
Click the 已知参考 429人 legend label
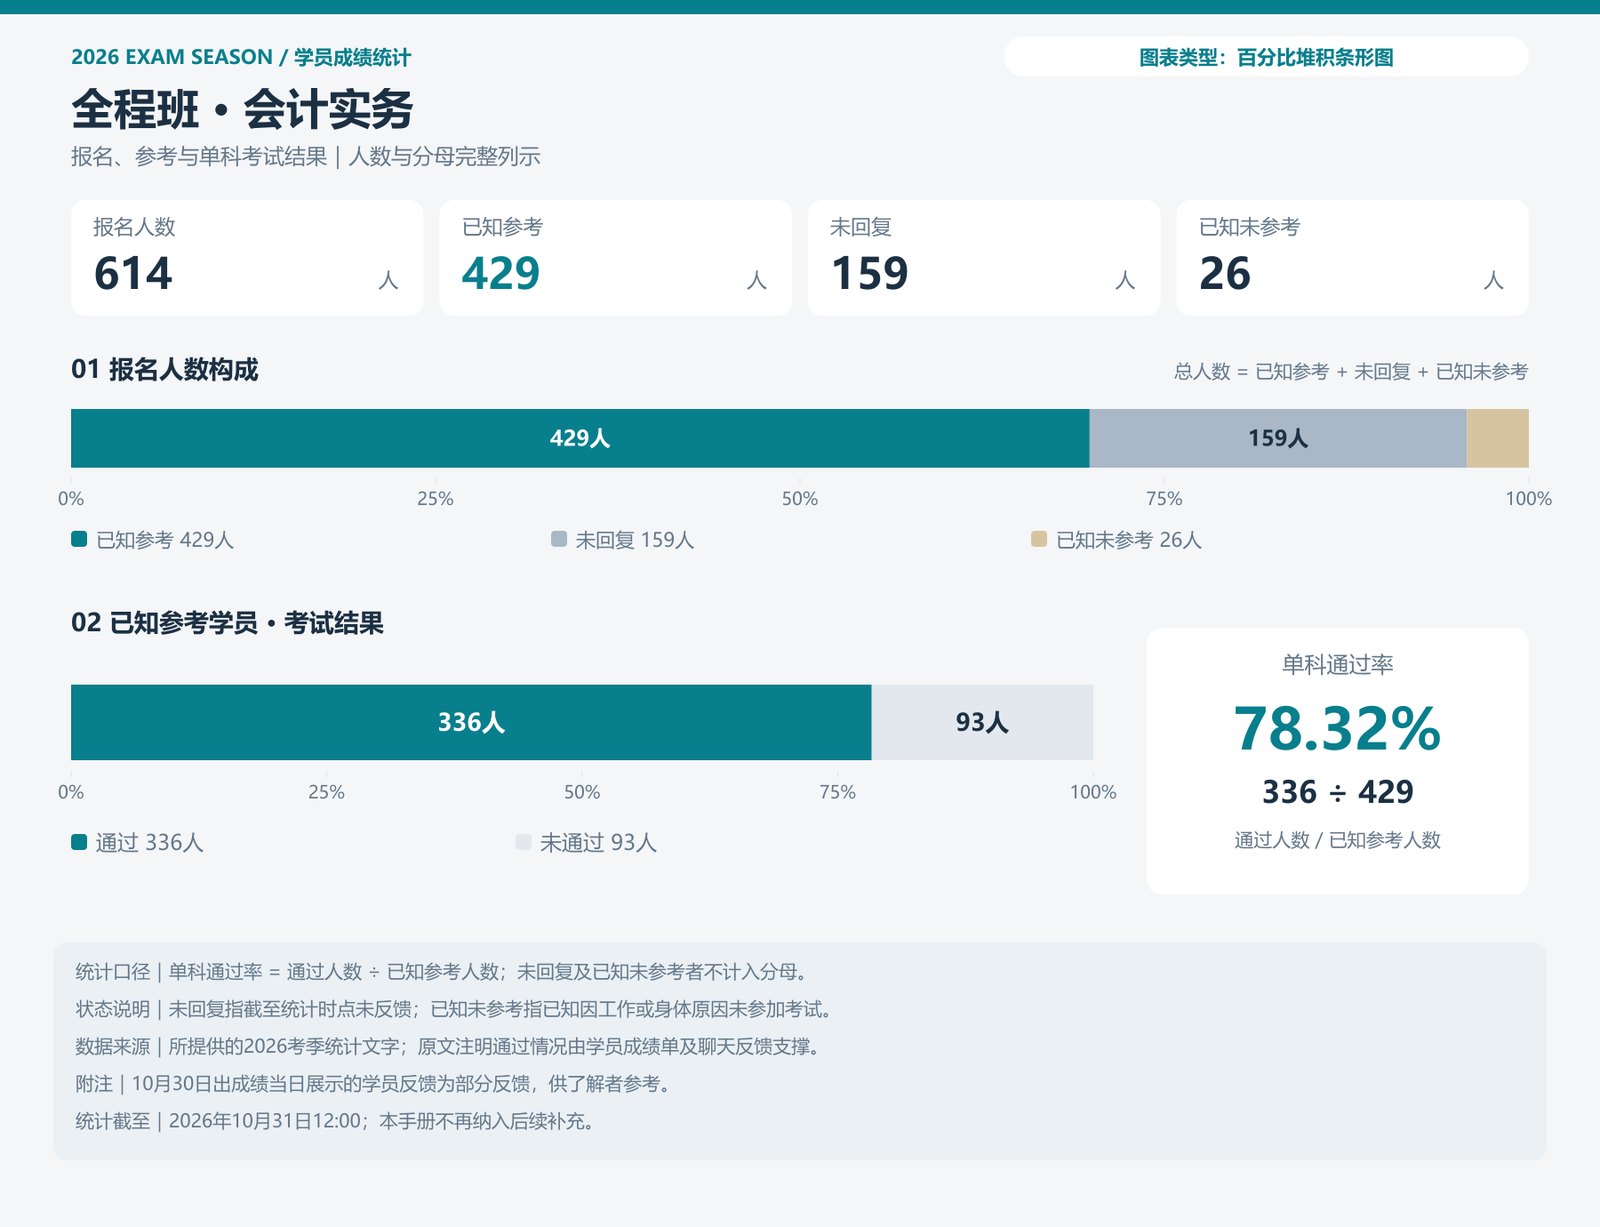click(165, 540)
